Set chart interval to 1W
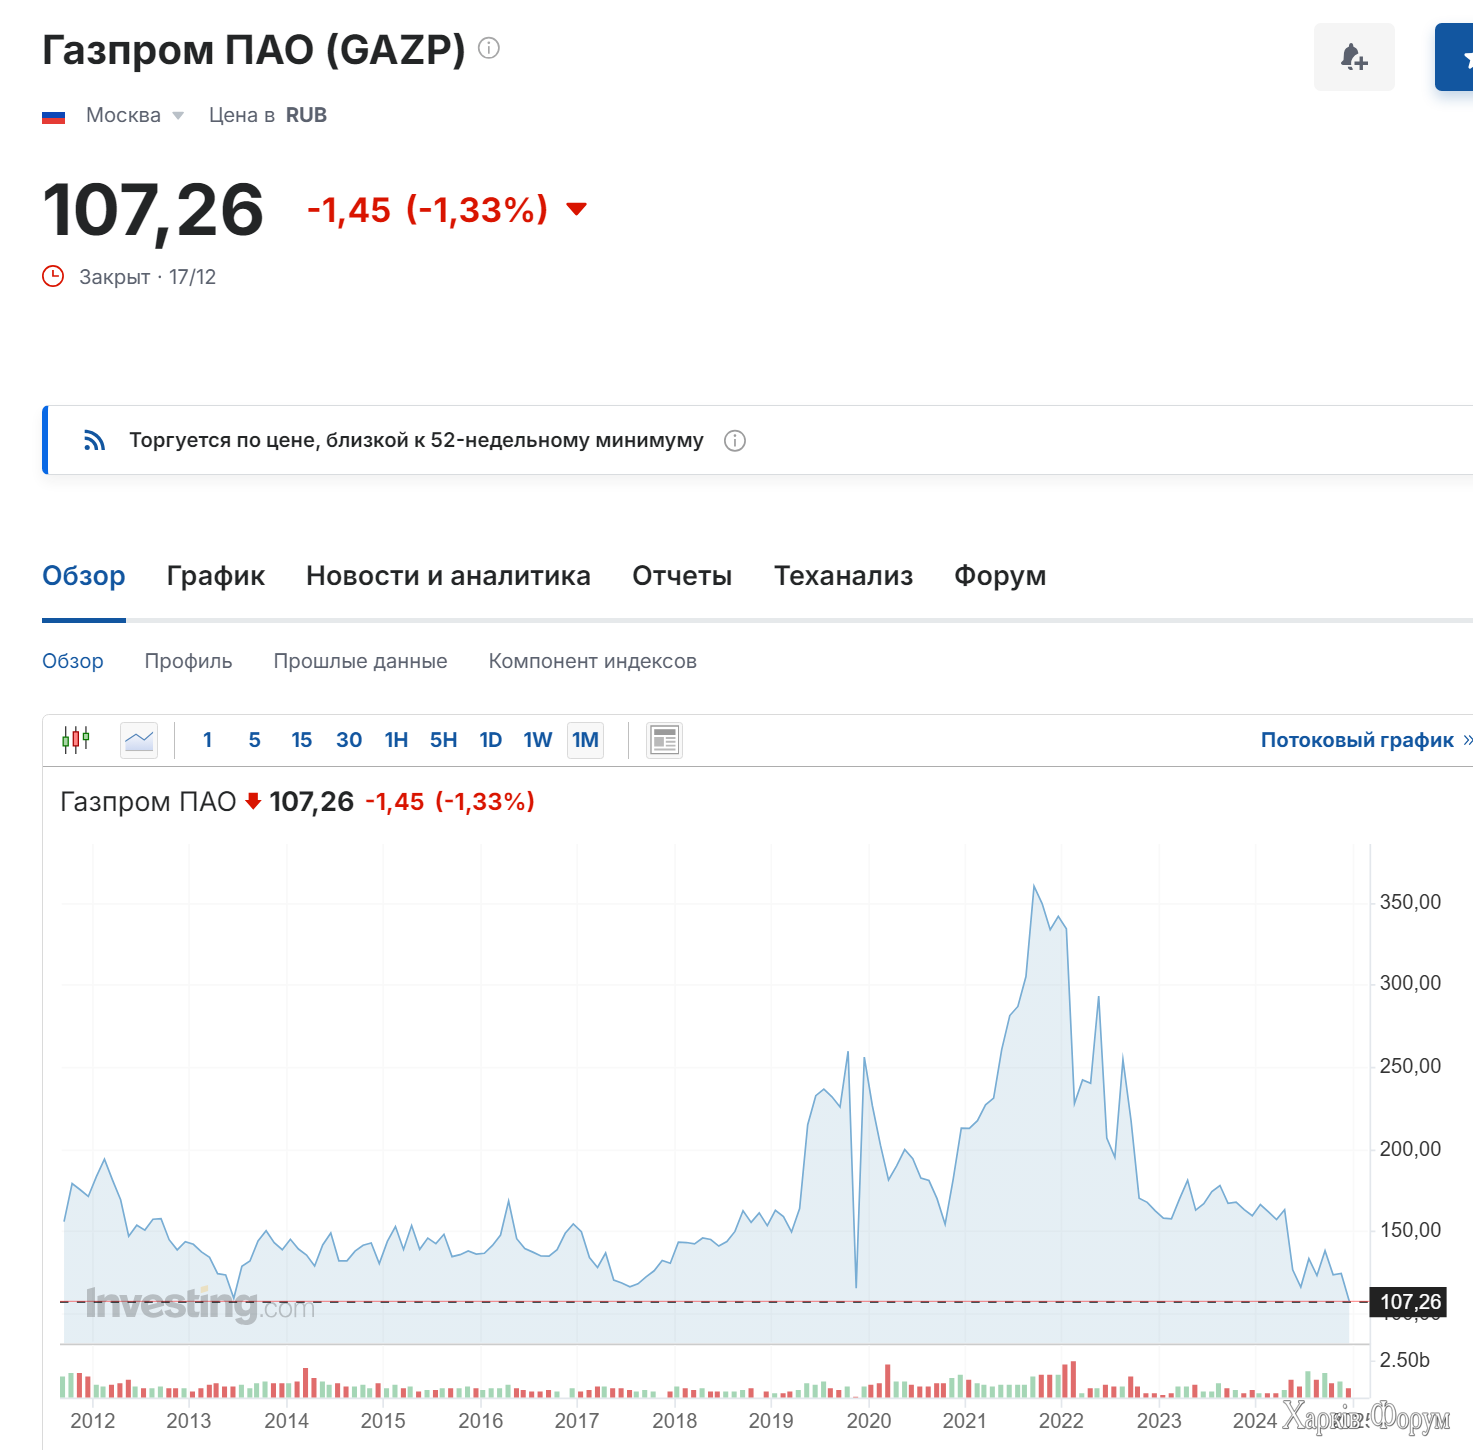 point(537,740)
